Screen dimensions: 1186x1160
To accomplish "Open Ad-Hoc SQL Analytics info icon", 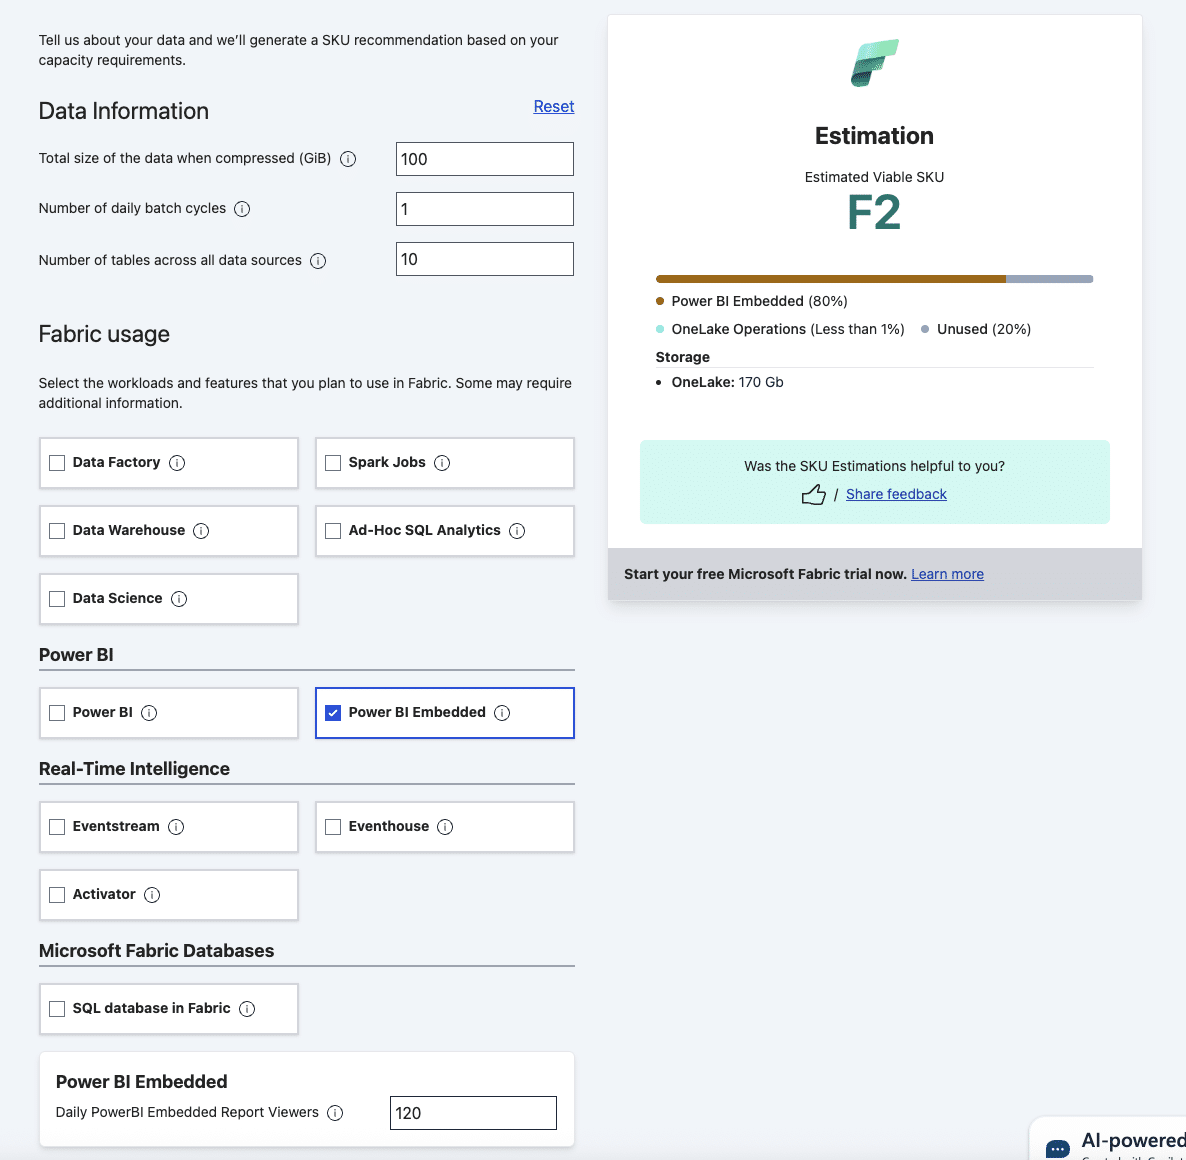I will click(517, 531).
